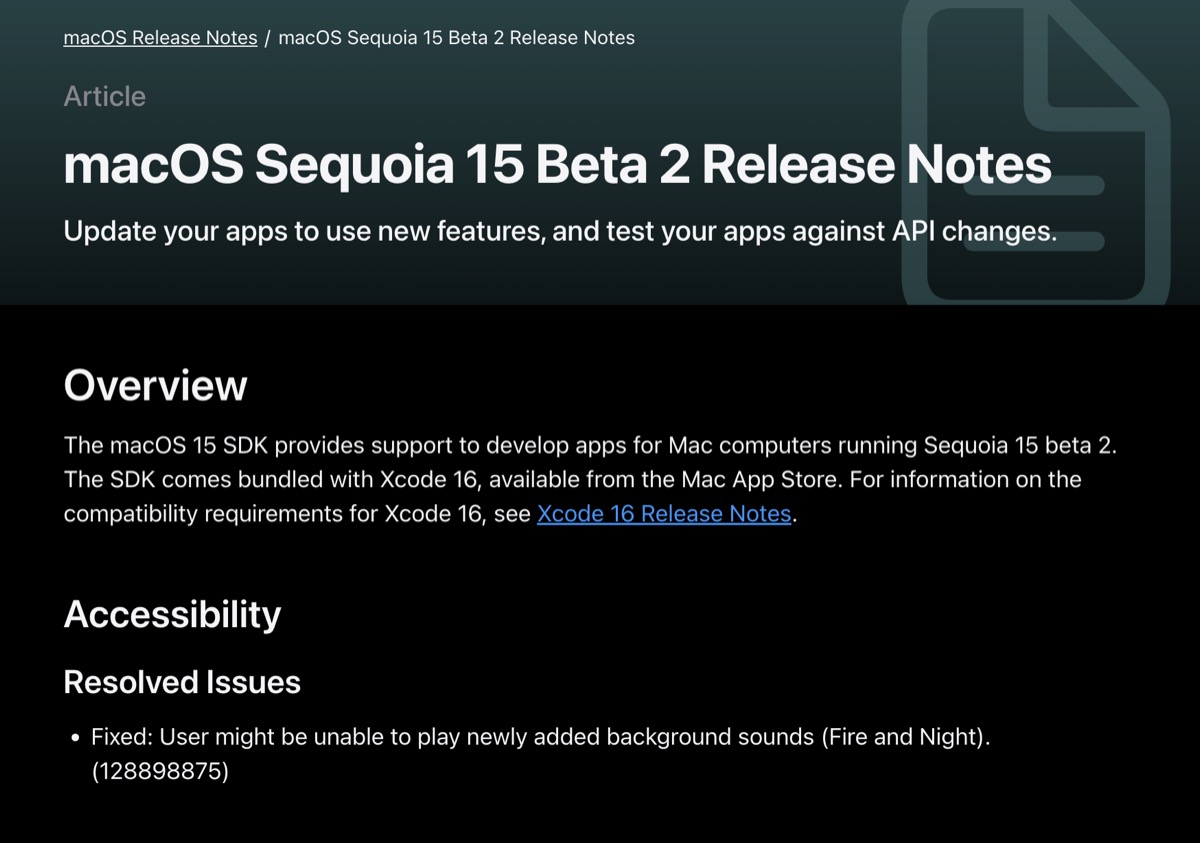Image resolution: width=1200 pixels, height=843 pixels.
Task: Click the Xcode 16 Release Notes hyperlink
Action: pos(664,514)
